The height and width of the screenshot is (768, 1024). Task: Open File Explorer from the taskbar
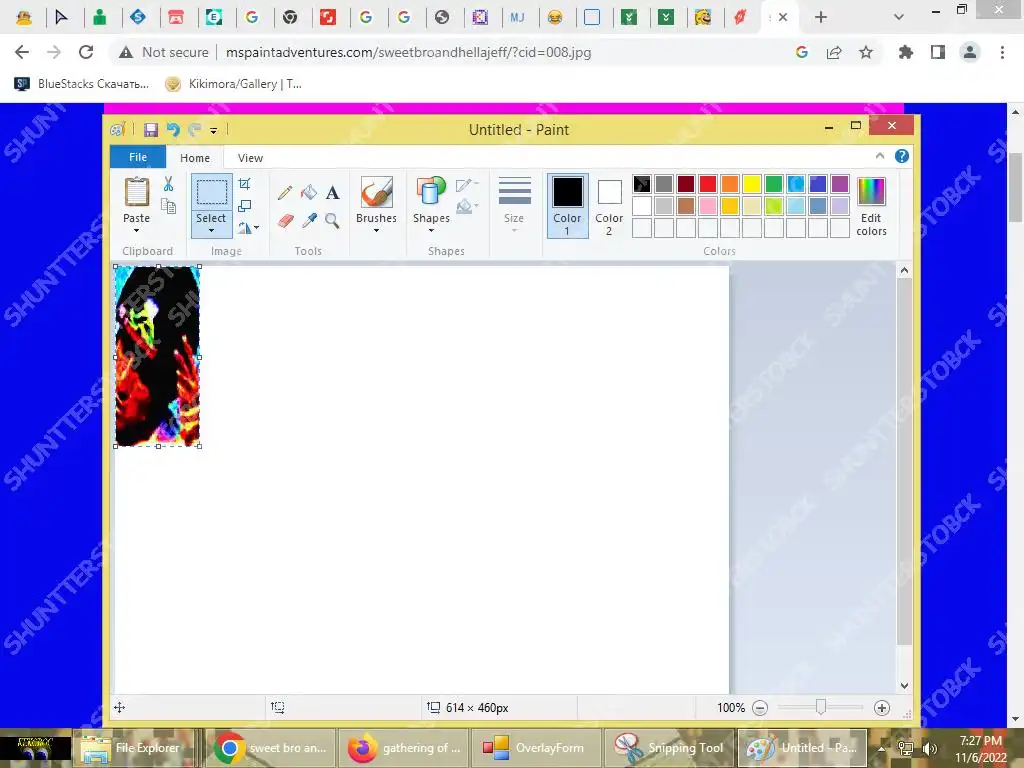[x=134, y=748]
